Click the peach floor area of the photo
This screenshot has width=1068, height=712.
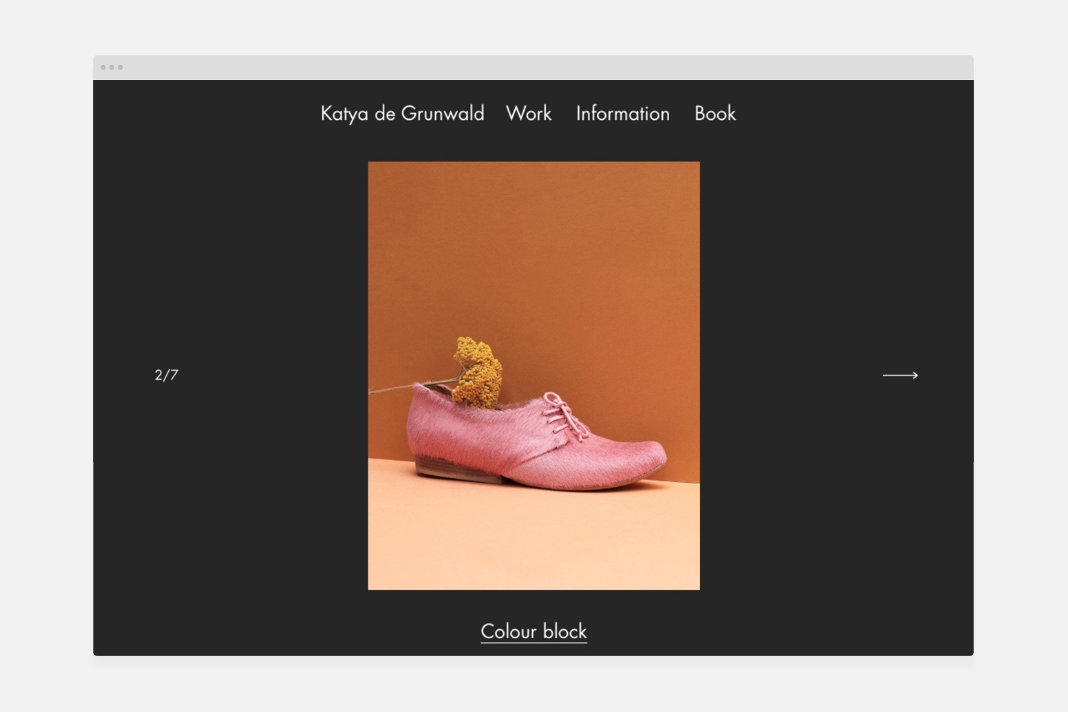coord(533,538)
